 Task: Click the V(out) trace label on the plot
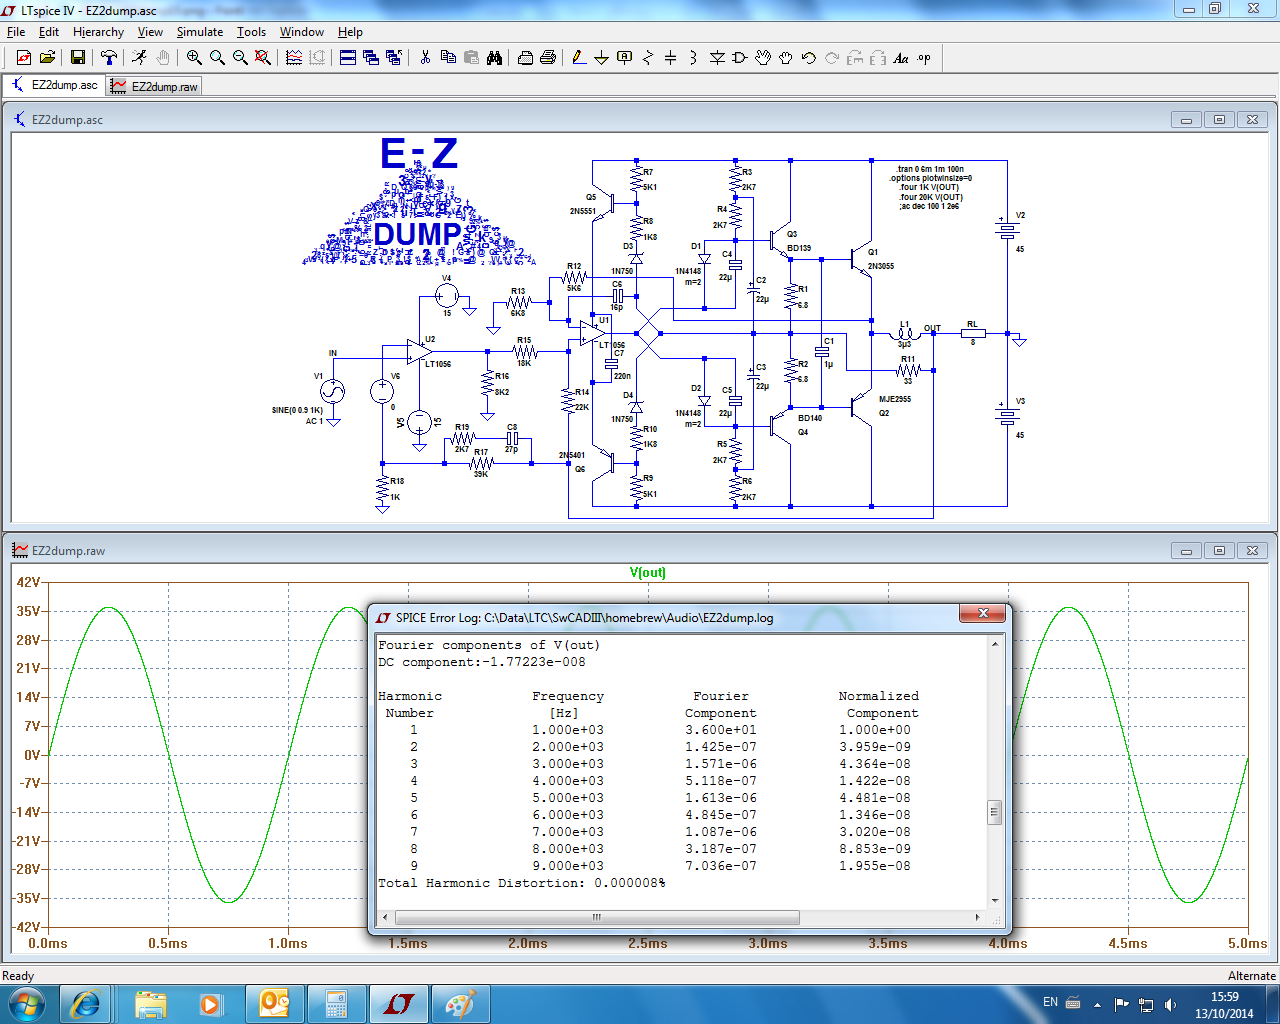(x=648, y=573)
